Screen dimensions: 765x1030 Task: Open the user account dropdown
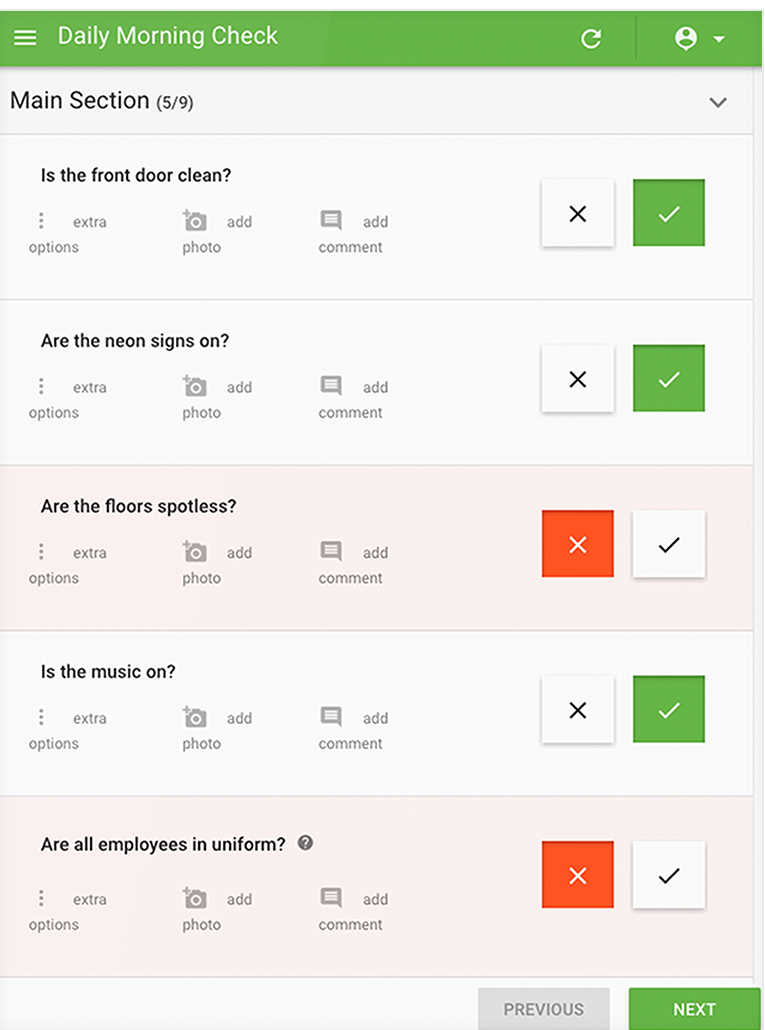(699, 39)
